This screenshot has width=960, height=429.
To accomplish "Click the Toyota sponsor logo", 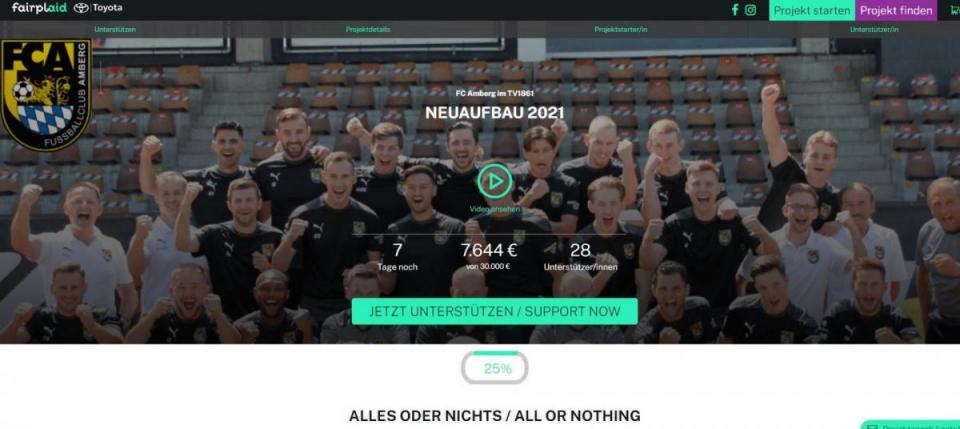I will 98,8.
